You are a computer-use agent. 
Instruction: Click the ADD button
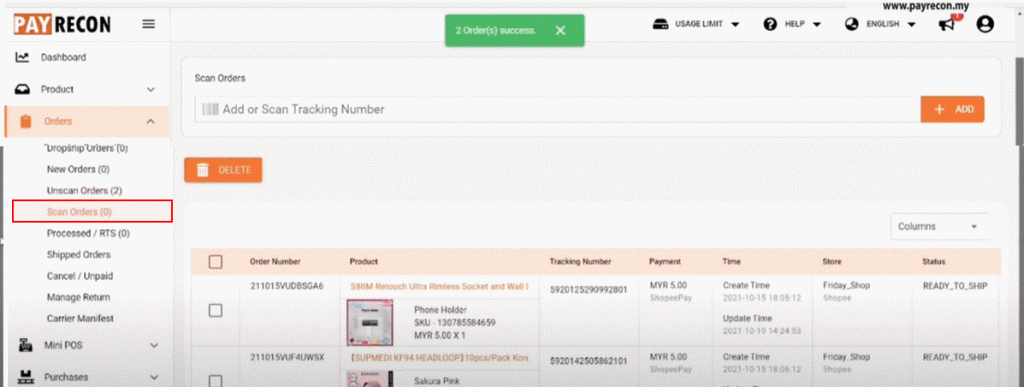point(952,110)
